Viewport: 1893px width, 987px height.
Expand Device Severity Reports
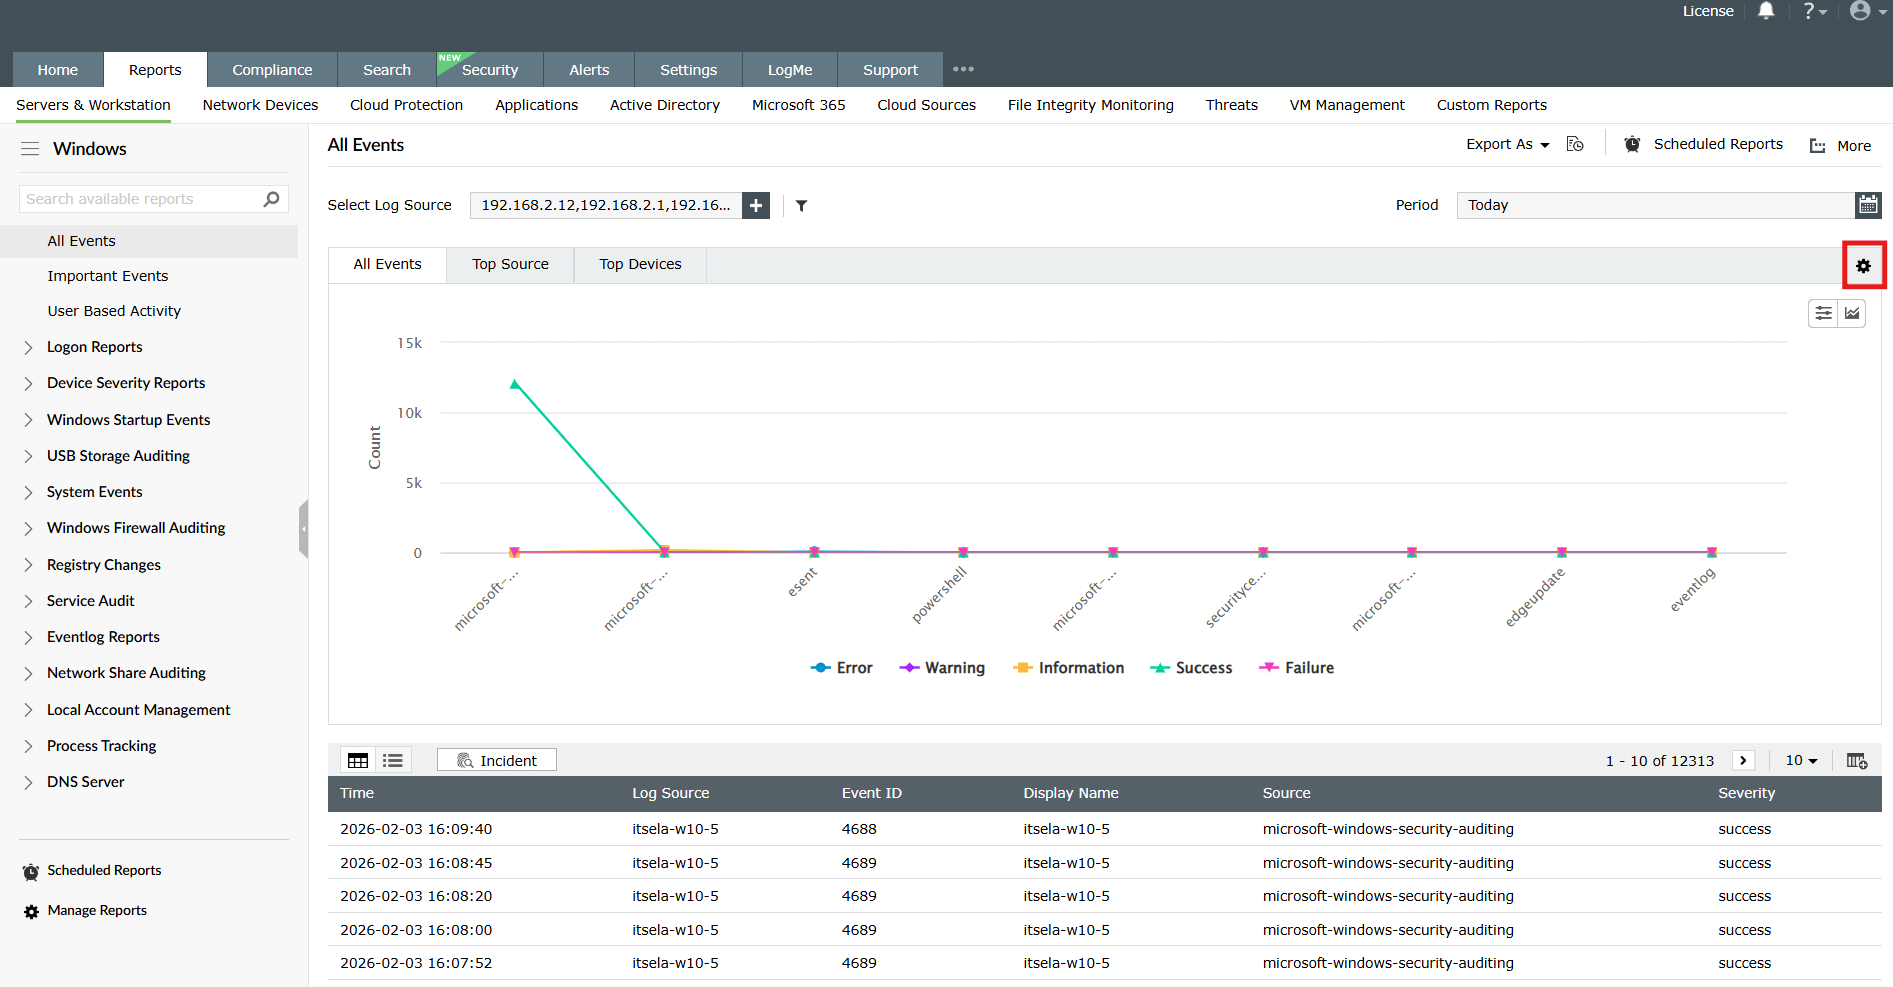(28, 384)
